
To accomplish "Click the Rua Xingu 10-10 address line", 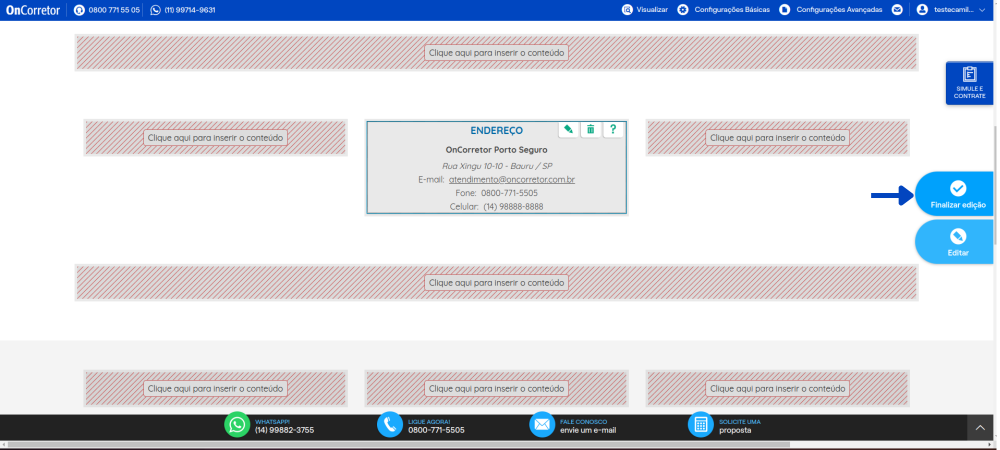I will point(497,166).
